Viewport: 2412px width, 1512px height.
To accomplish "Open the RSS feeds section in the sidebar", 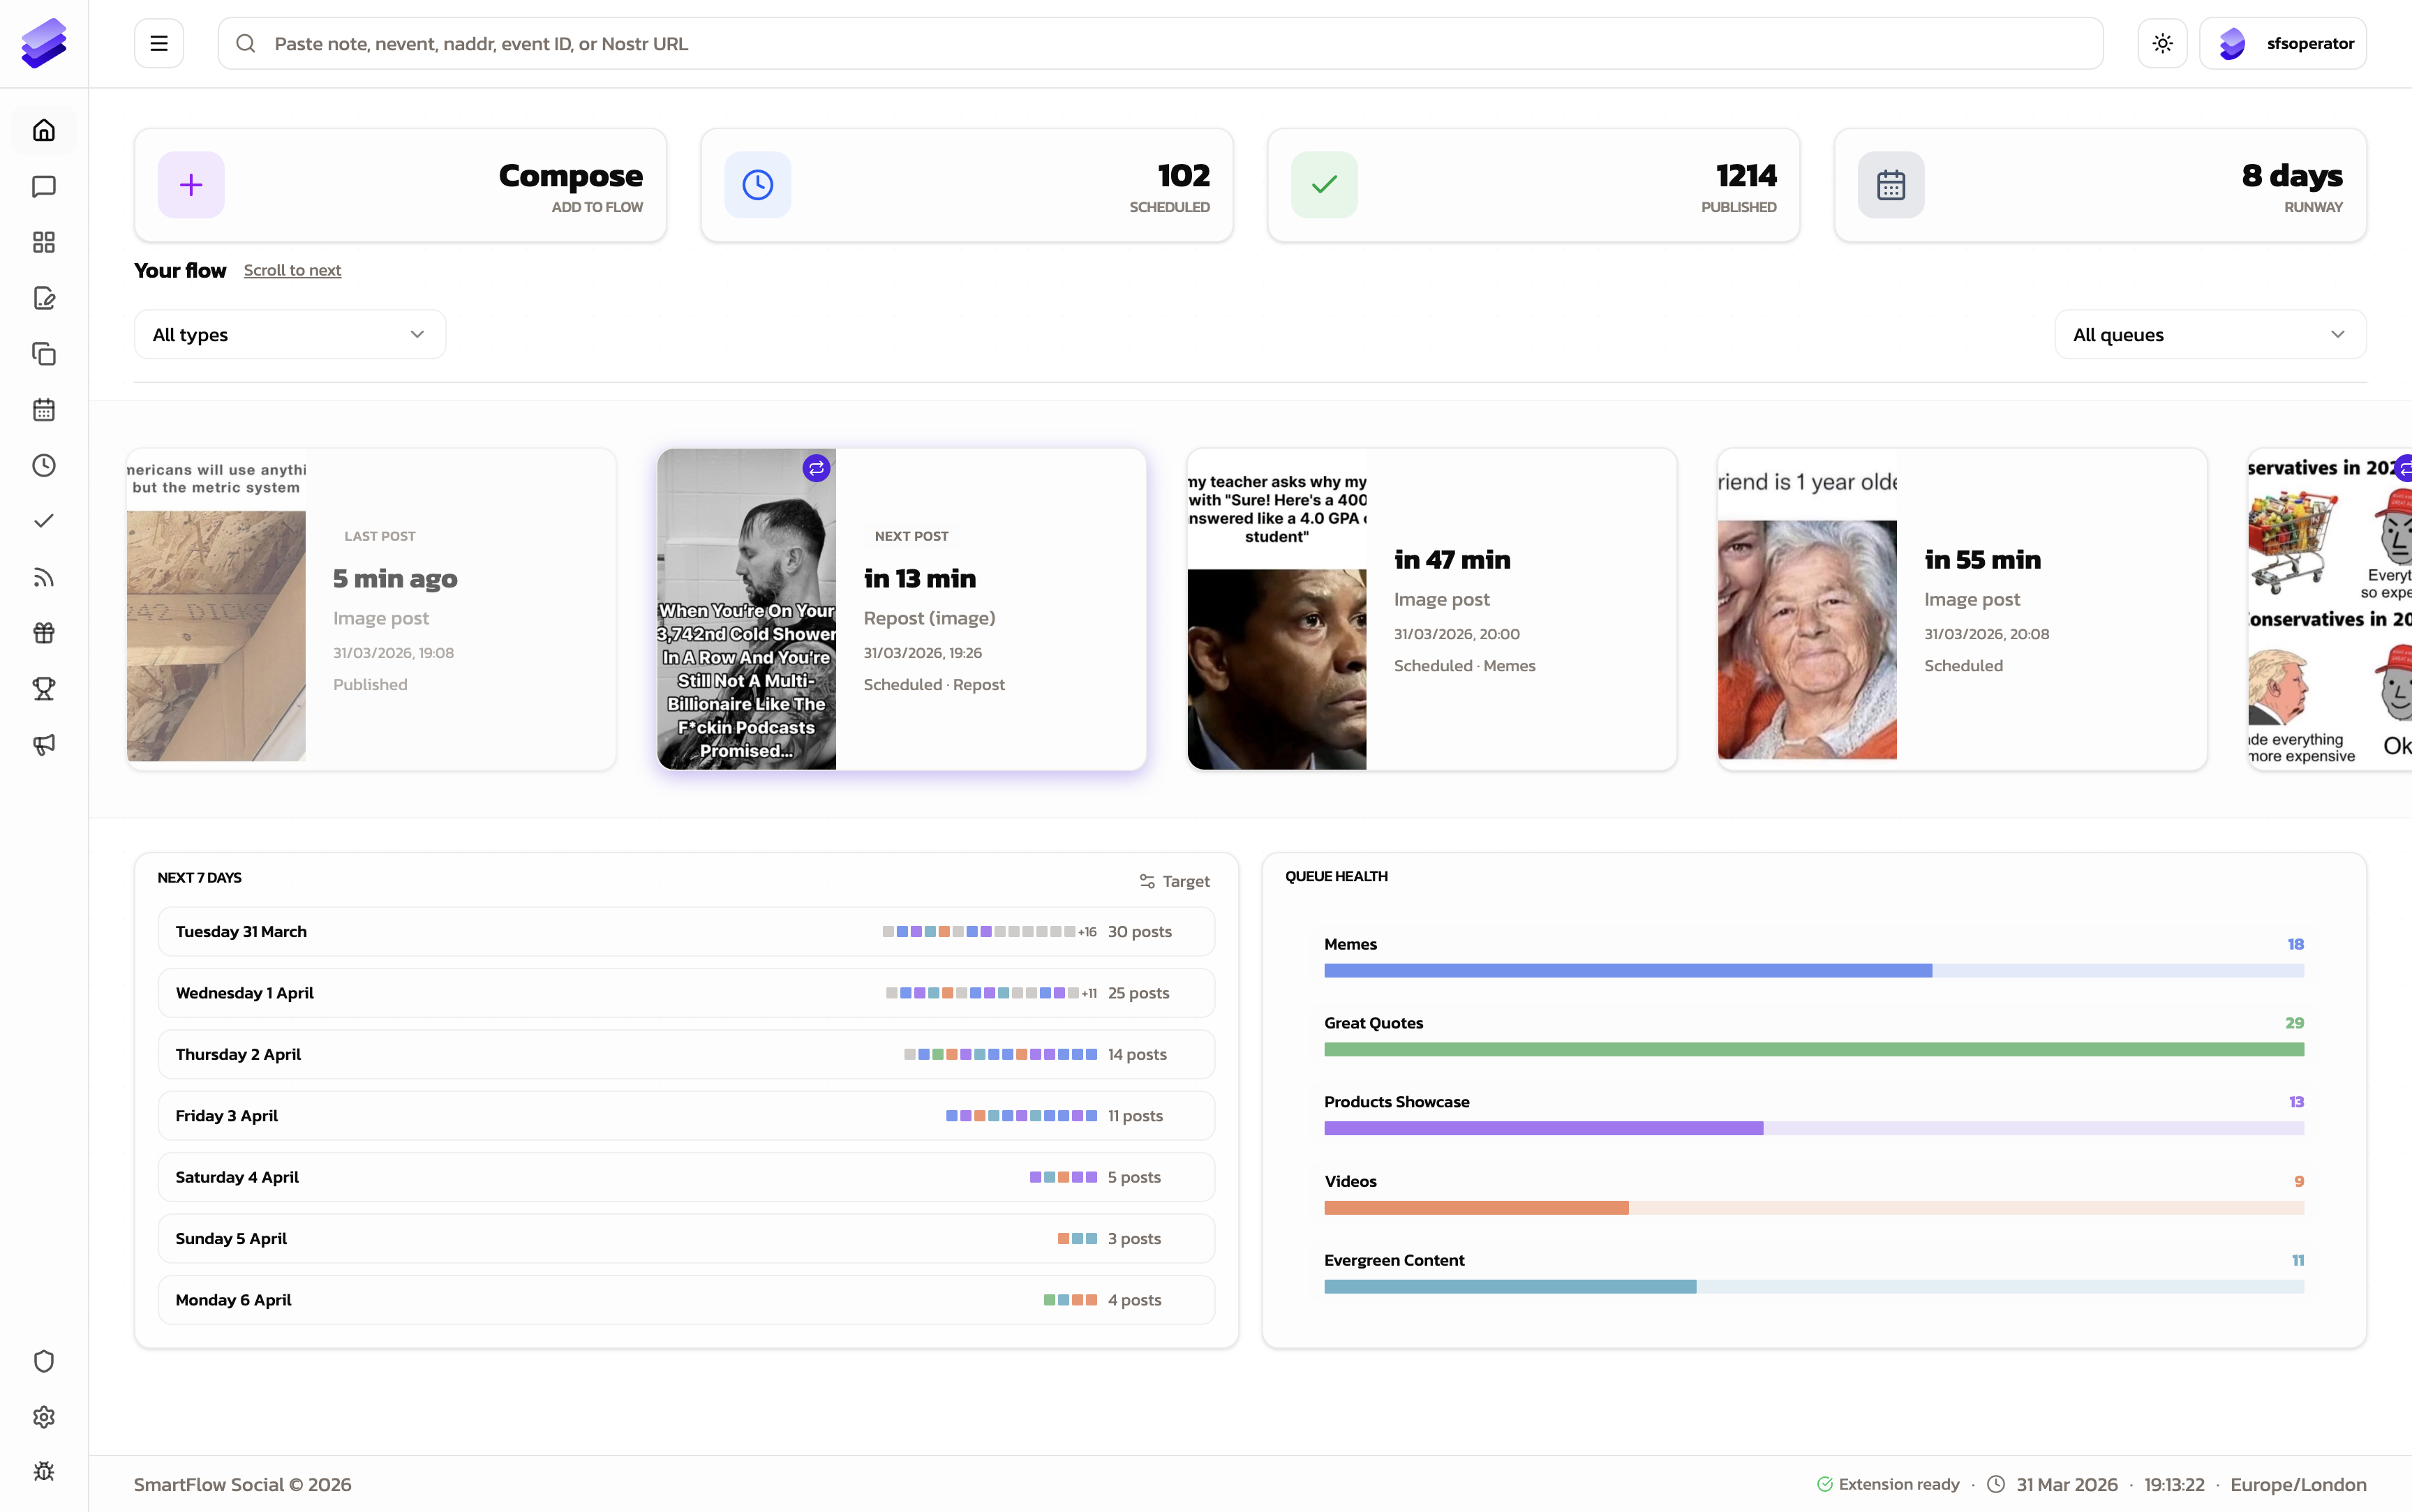I will [x=43, y=577].
